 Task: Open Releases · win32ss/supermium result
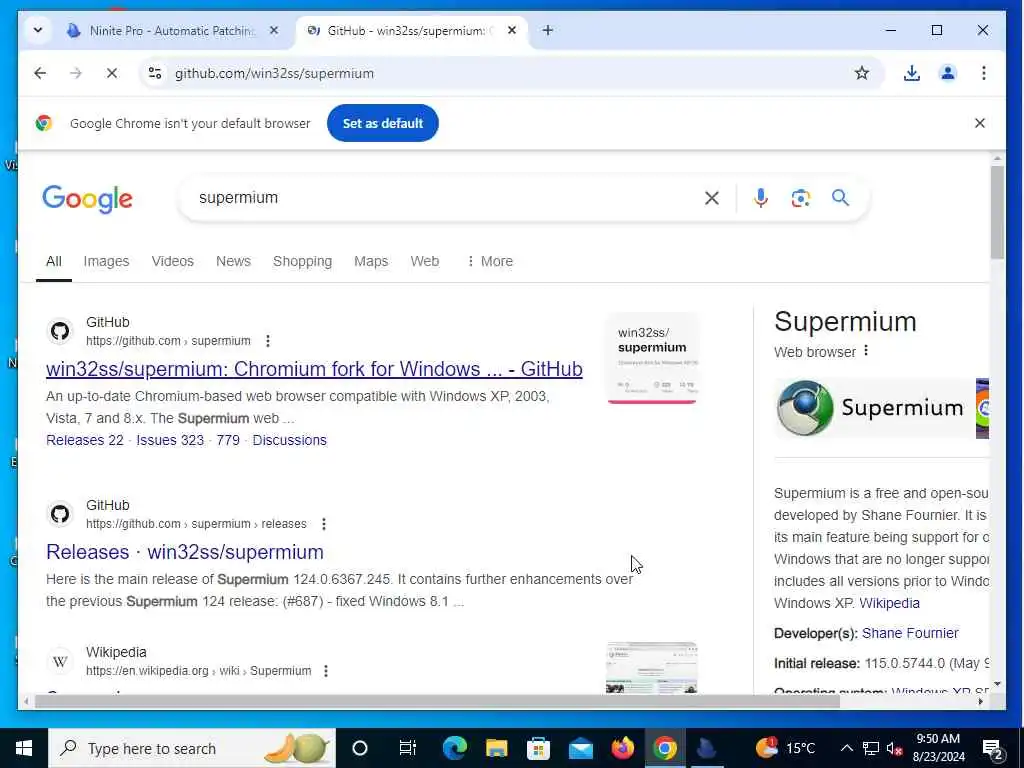coord(185,552)
